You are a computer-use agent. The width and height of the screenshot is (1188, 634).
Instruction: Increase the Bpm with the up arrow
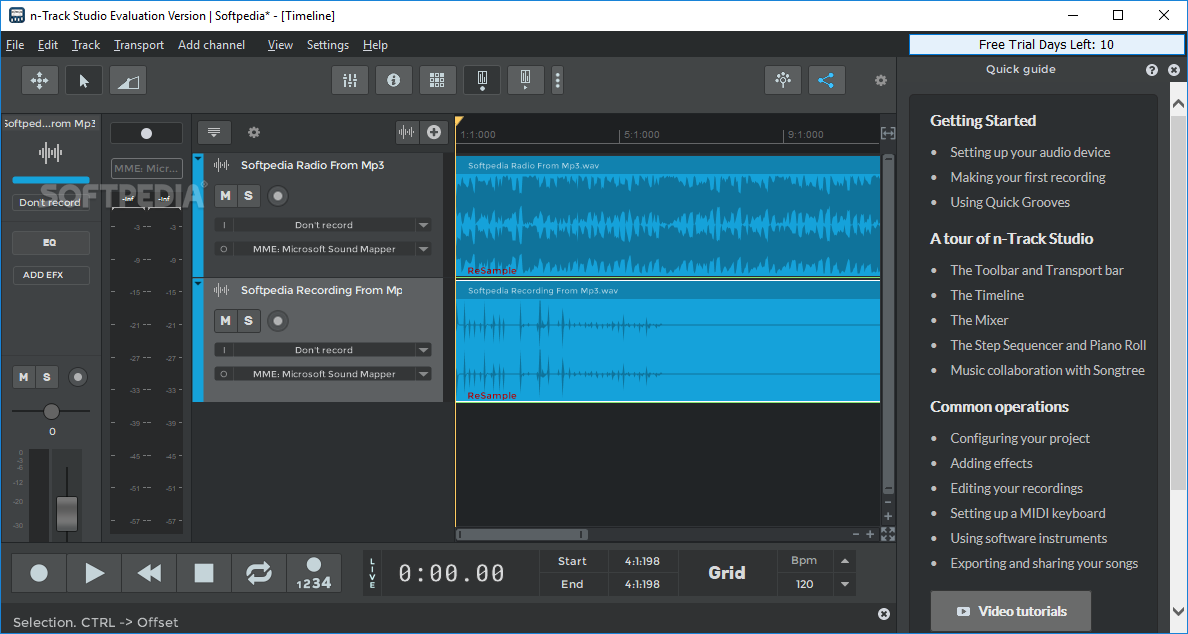pos(845,561)
